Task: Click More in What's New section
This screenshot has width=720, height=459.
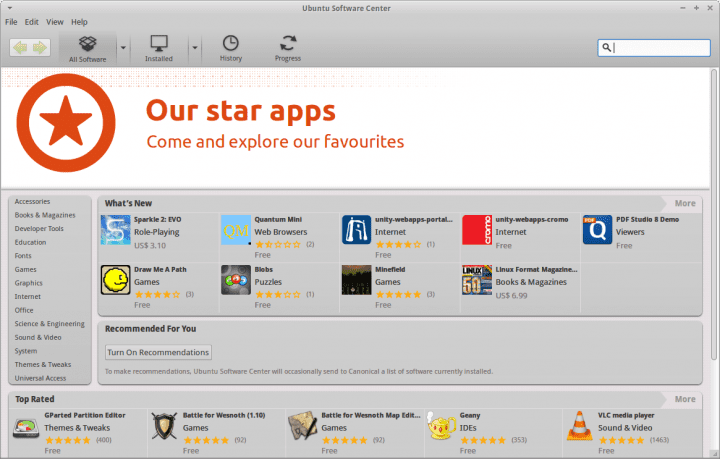Action: point(685,203)
